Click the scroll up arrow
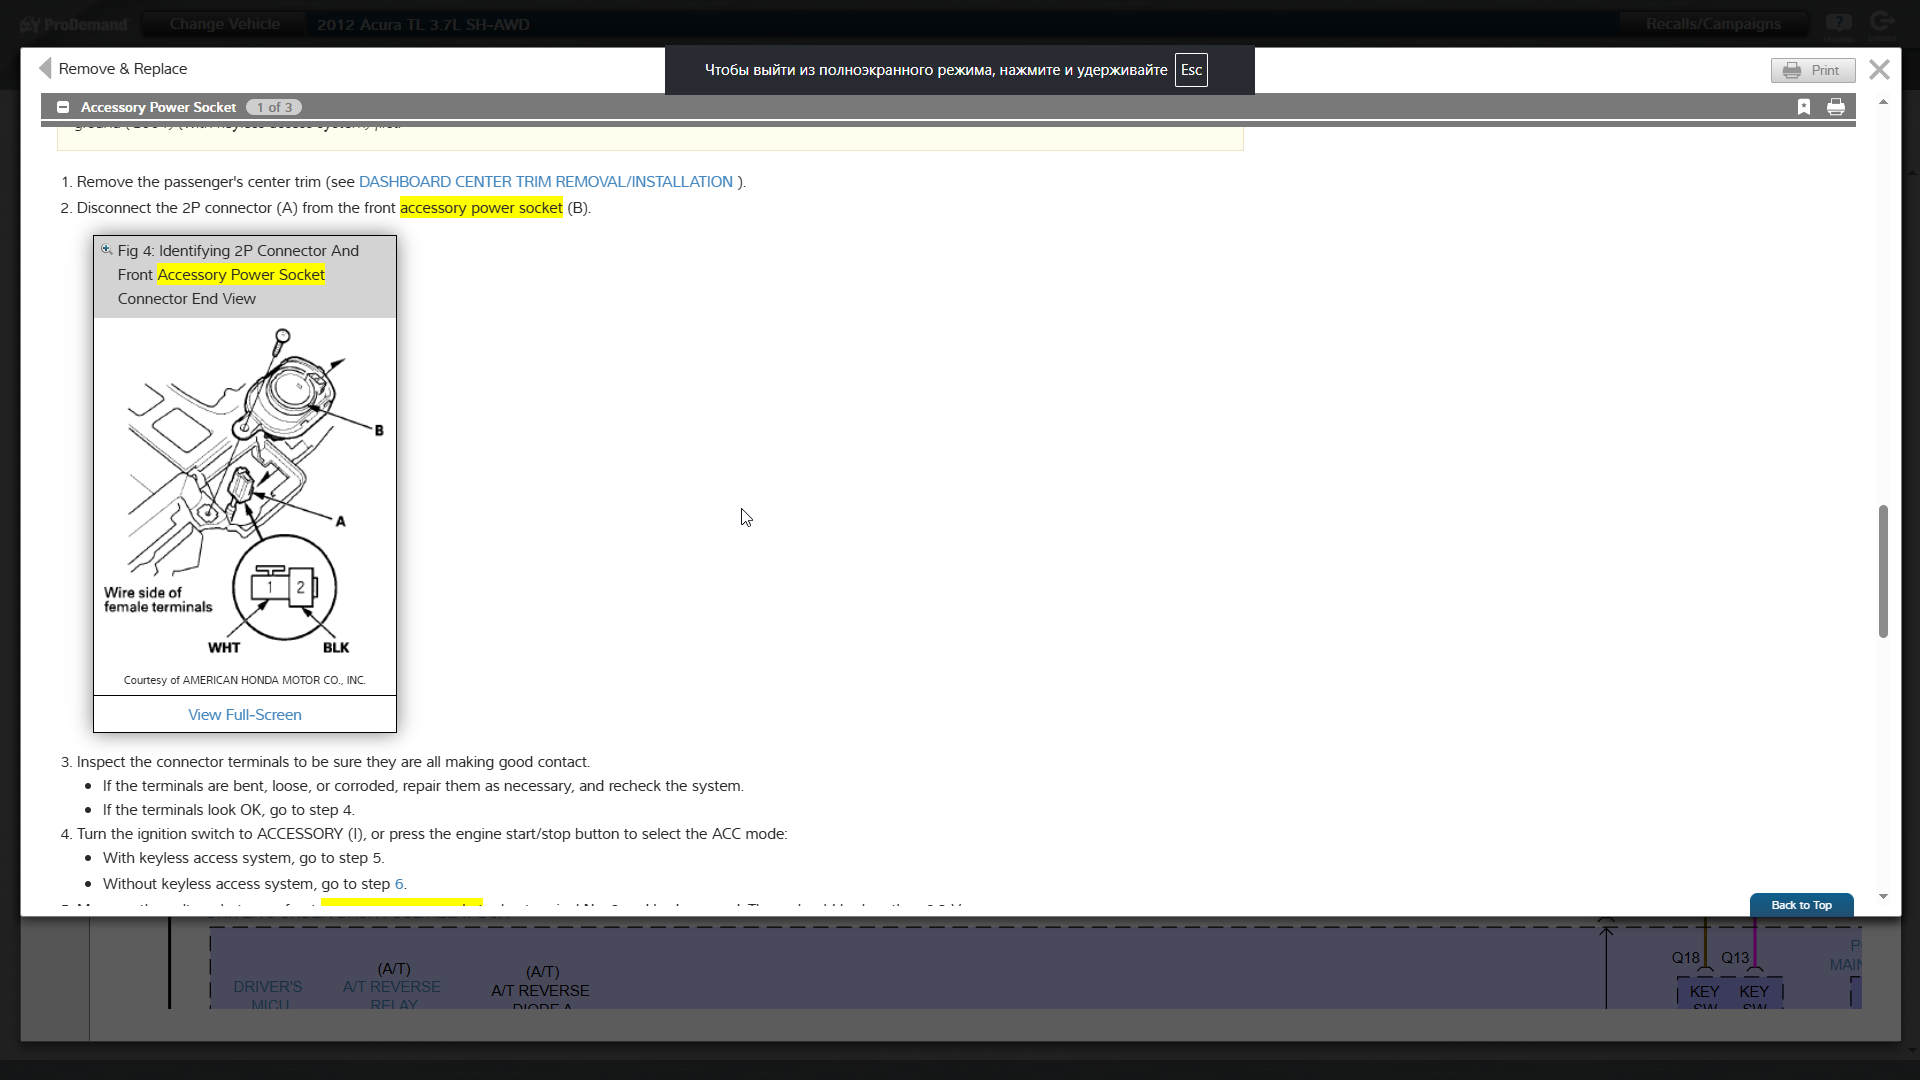 (x=1883, y=102)
